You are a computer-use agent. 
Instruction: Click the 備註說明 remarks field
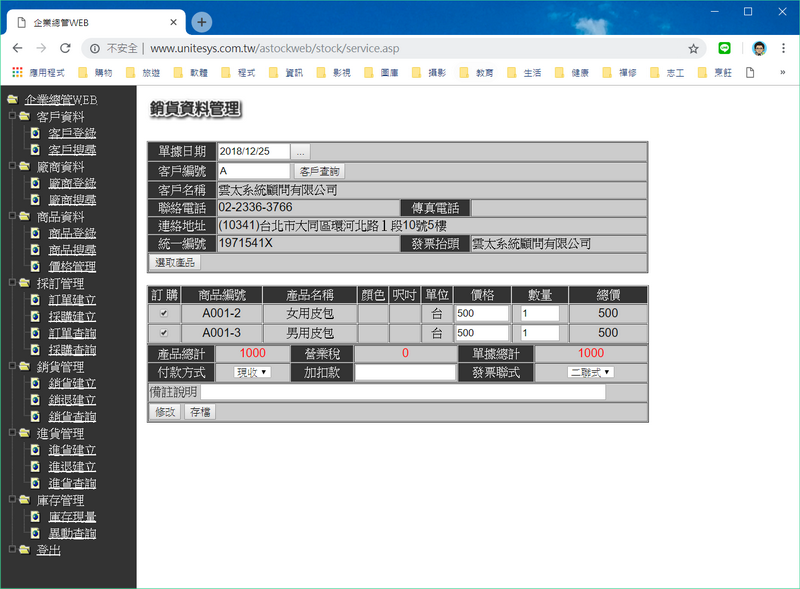point(403,392)
